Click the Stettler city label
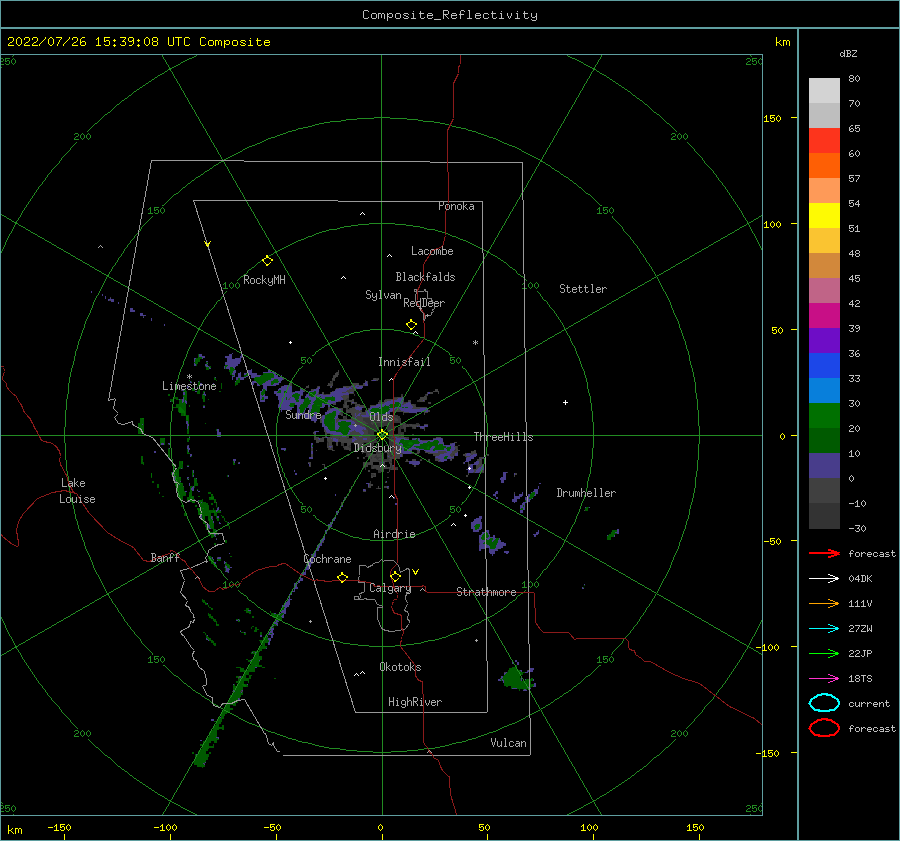900x841 pixels. pyautogui.click(x=583, y=289)
